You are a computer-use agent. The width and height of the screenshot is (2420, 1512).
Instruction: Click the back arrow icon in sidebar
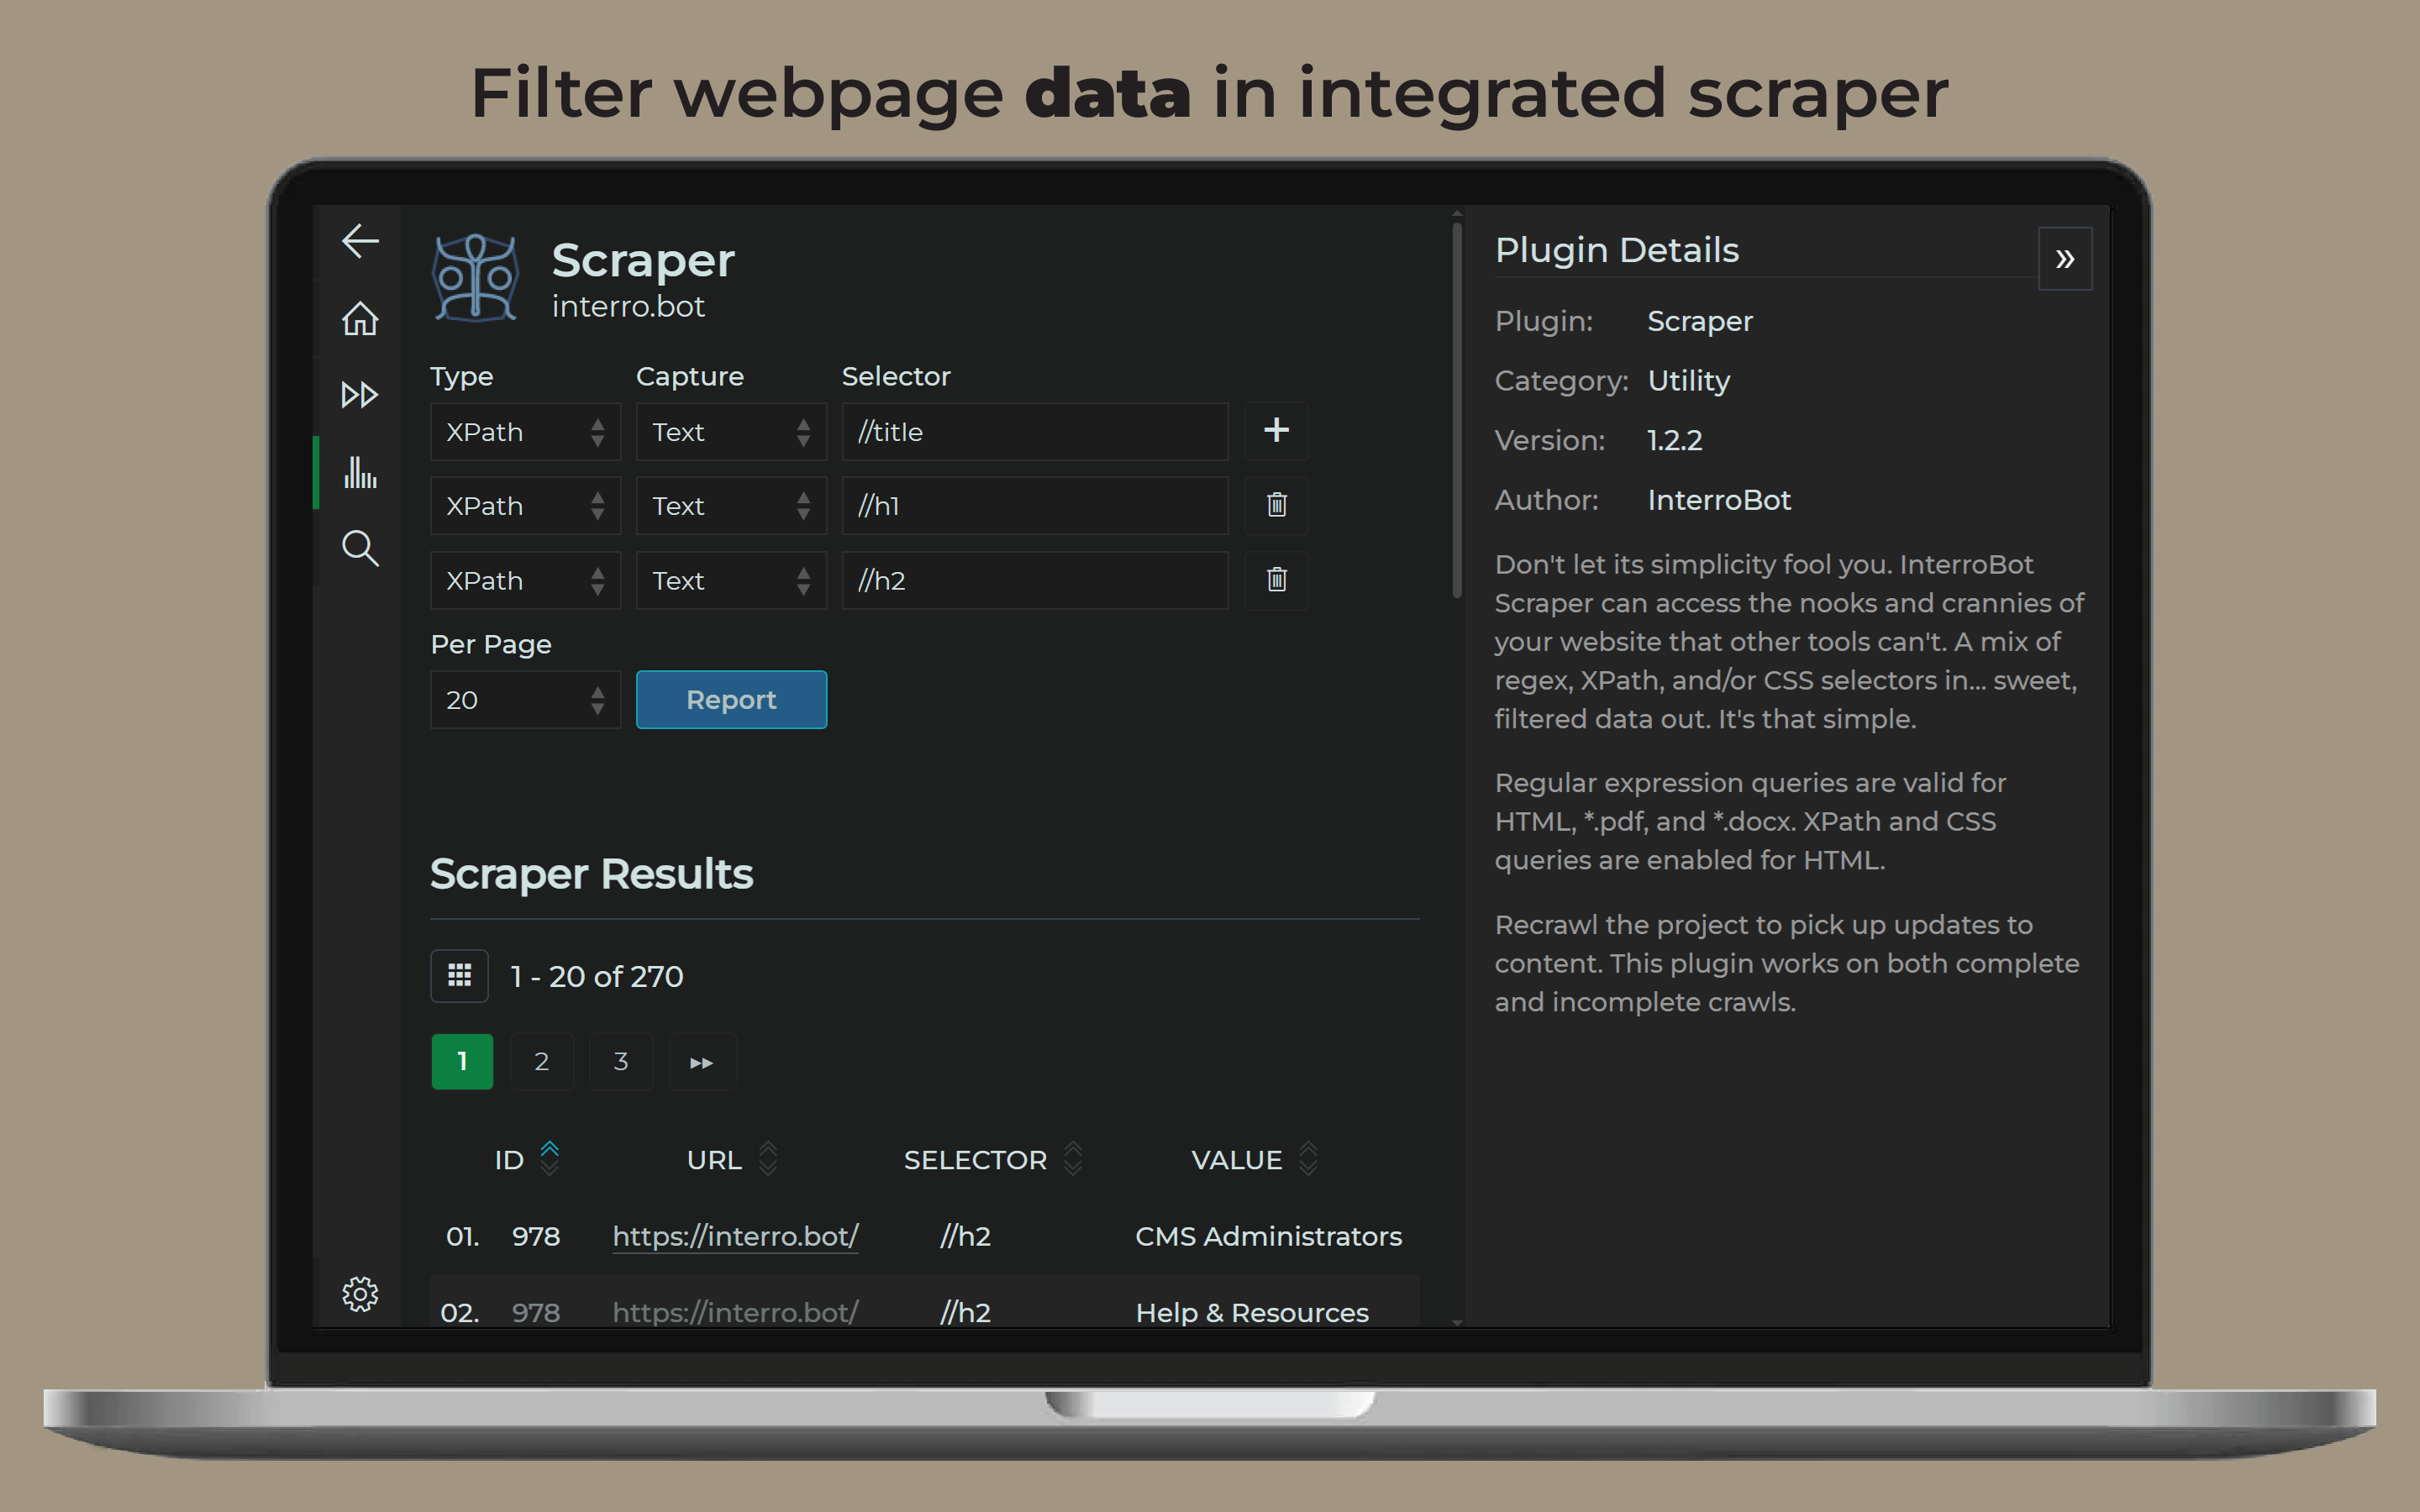[360, 240]
